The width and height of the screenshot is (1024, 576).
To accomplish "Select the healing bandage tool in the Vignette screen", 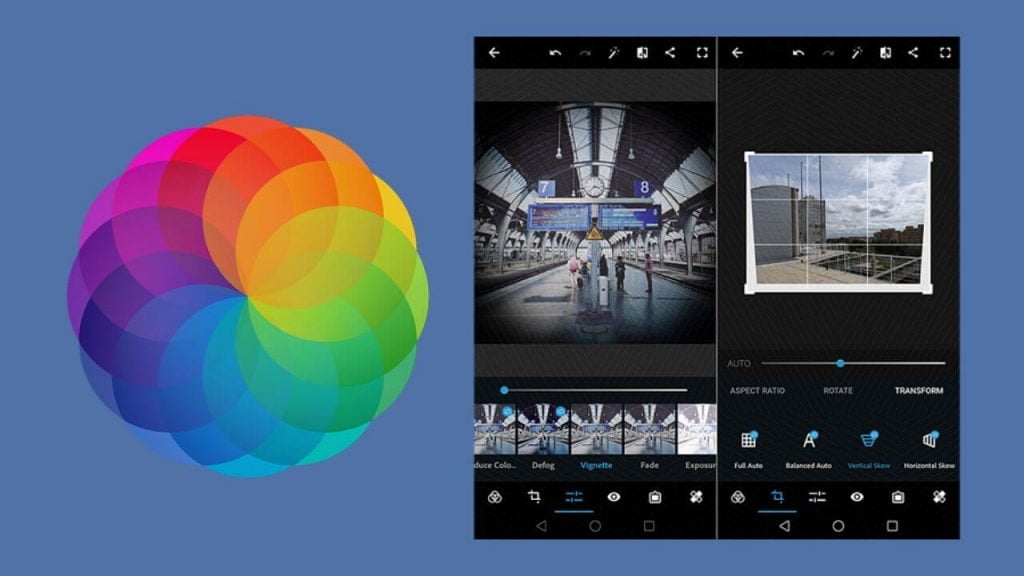I will tap(695, 497).
